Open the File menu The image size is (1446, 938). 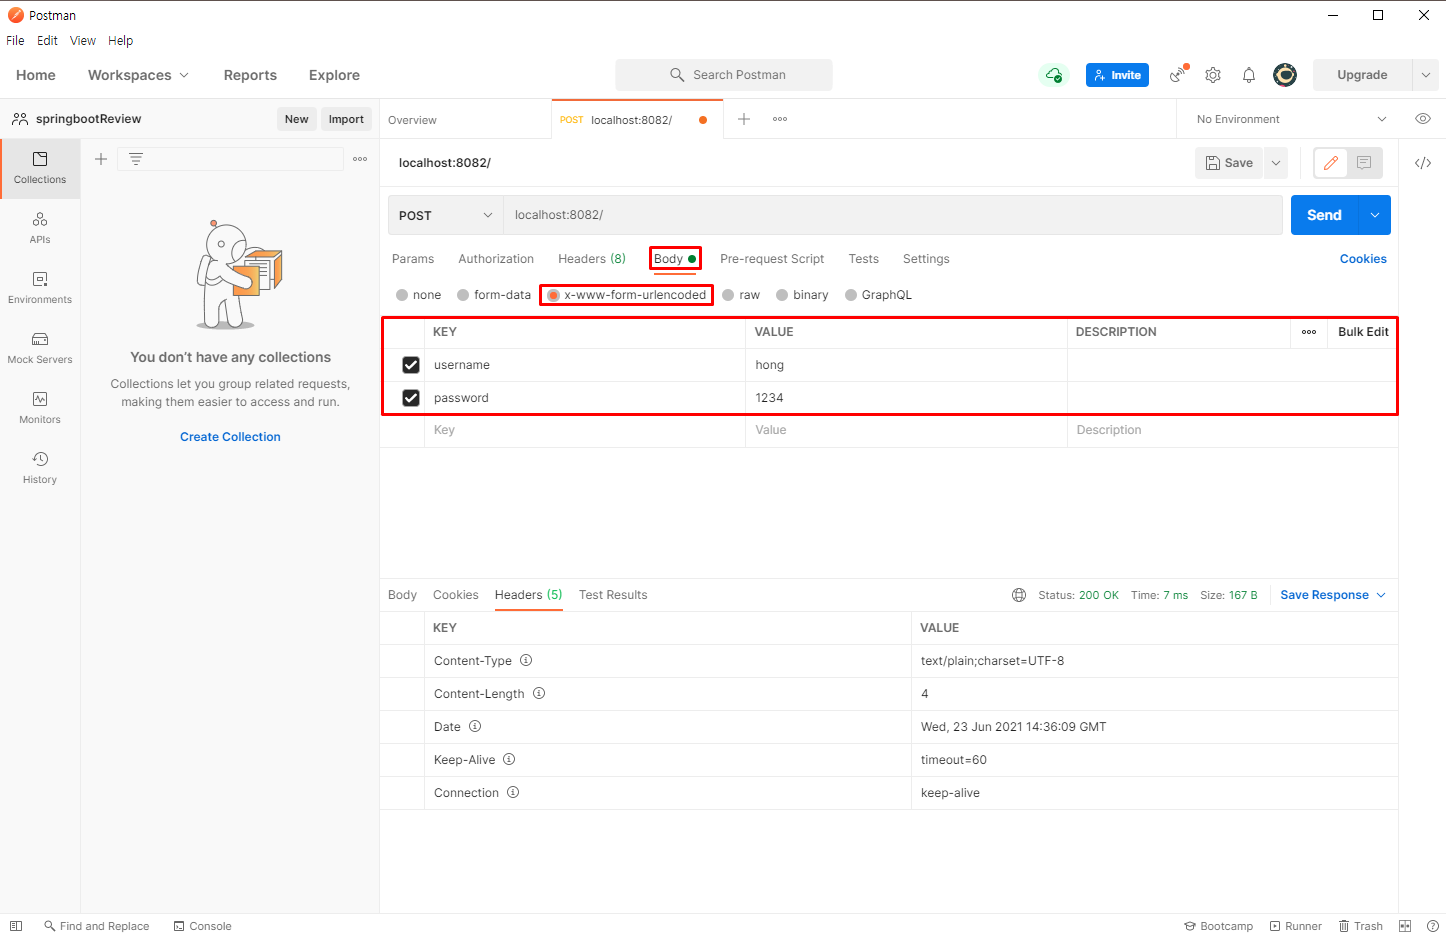[x=15, y=41]
